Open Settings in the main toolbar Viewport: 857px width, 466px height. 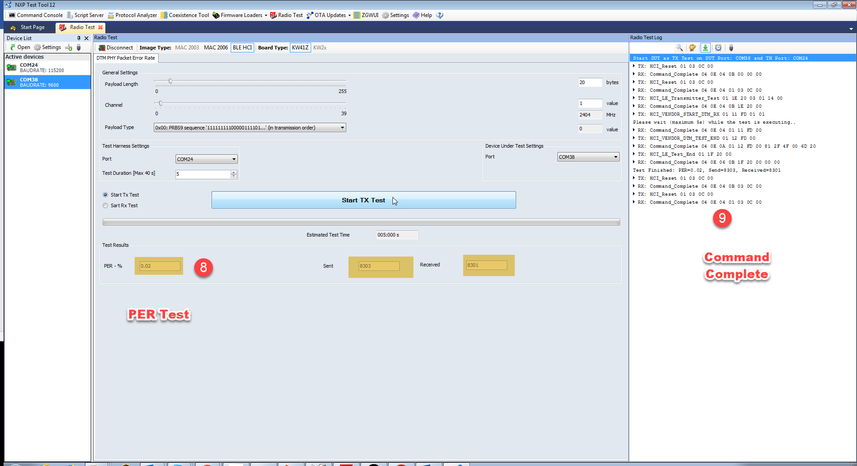tap(395, 15)
